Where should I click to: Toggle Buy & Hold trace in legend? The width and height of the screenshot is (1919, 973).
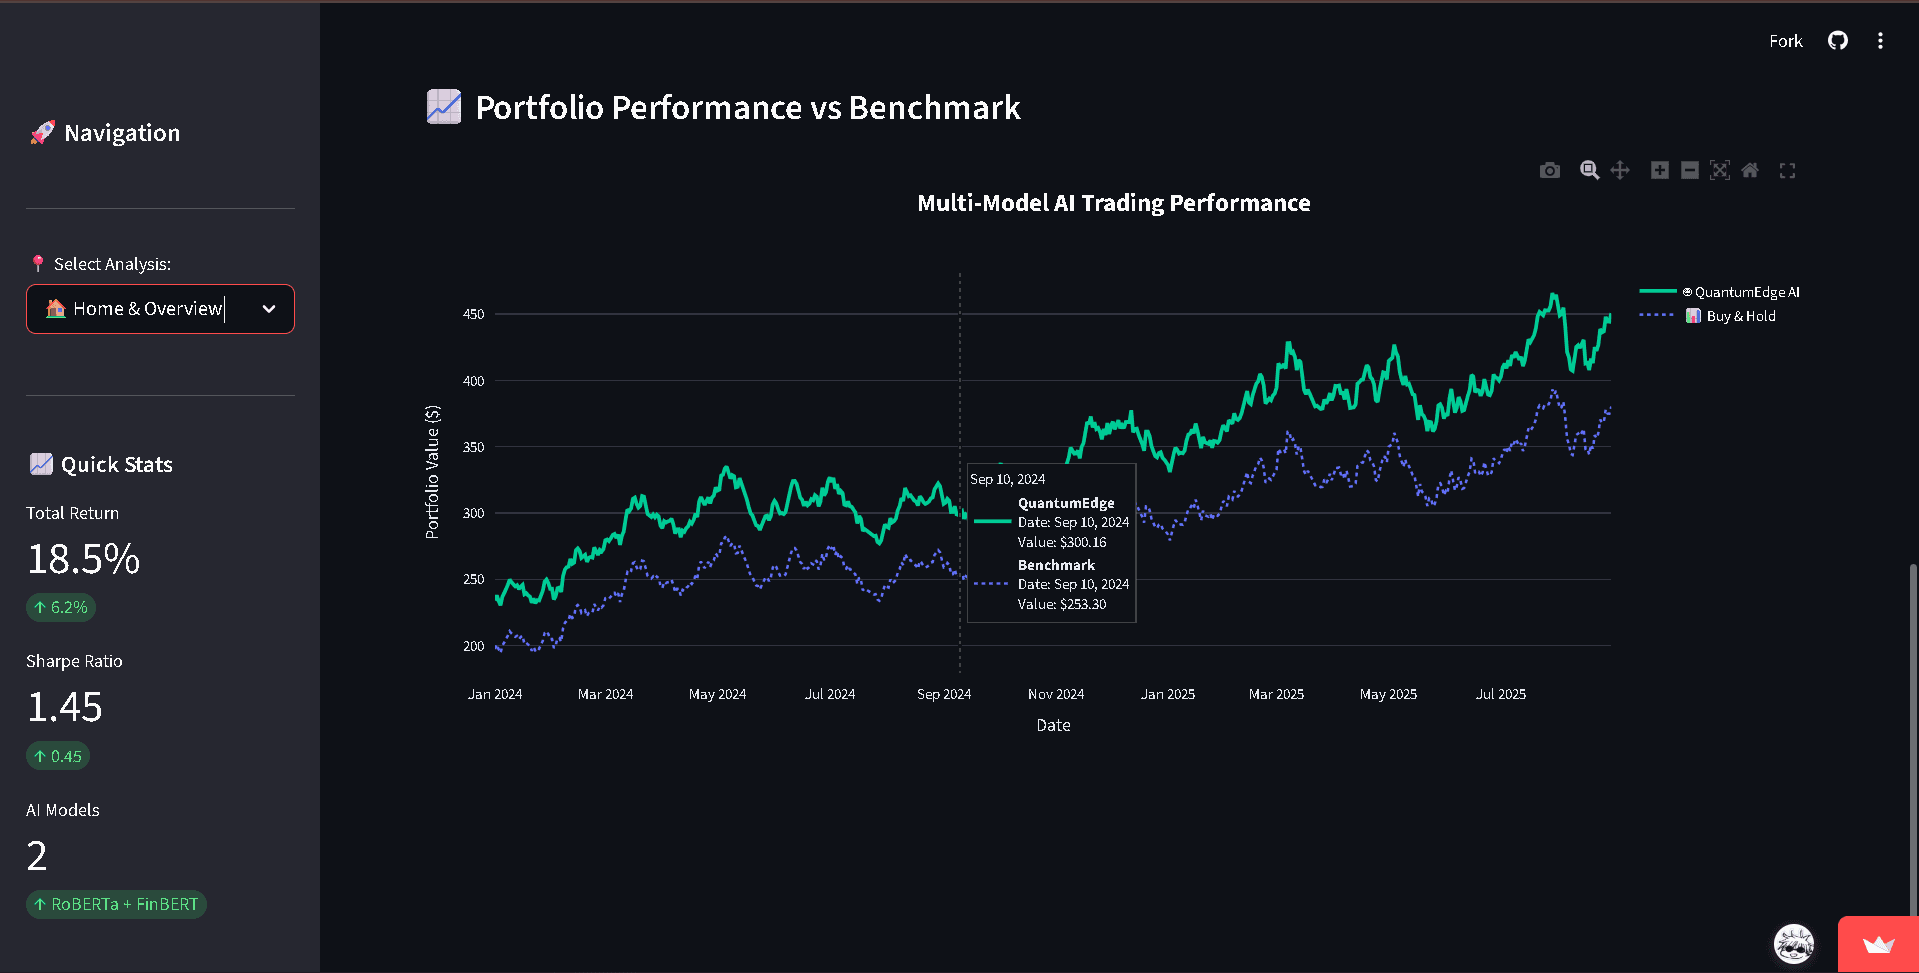tap(1740, 316)
